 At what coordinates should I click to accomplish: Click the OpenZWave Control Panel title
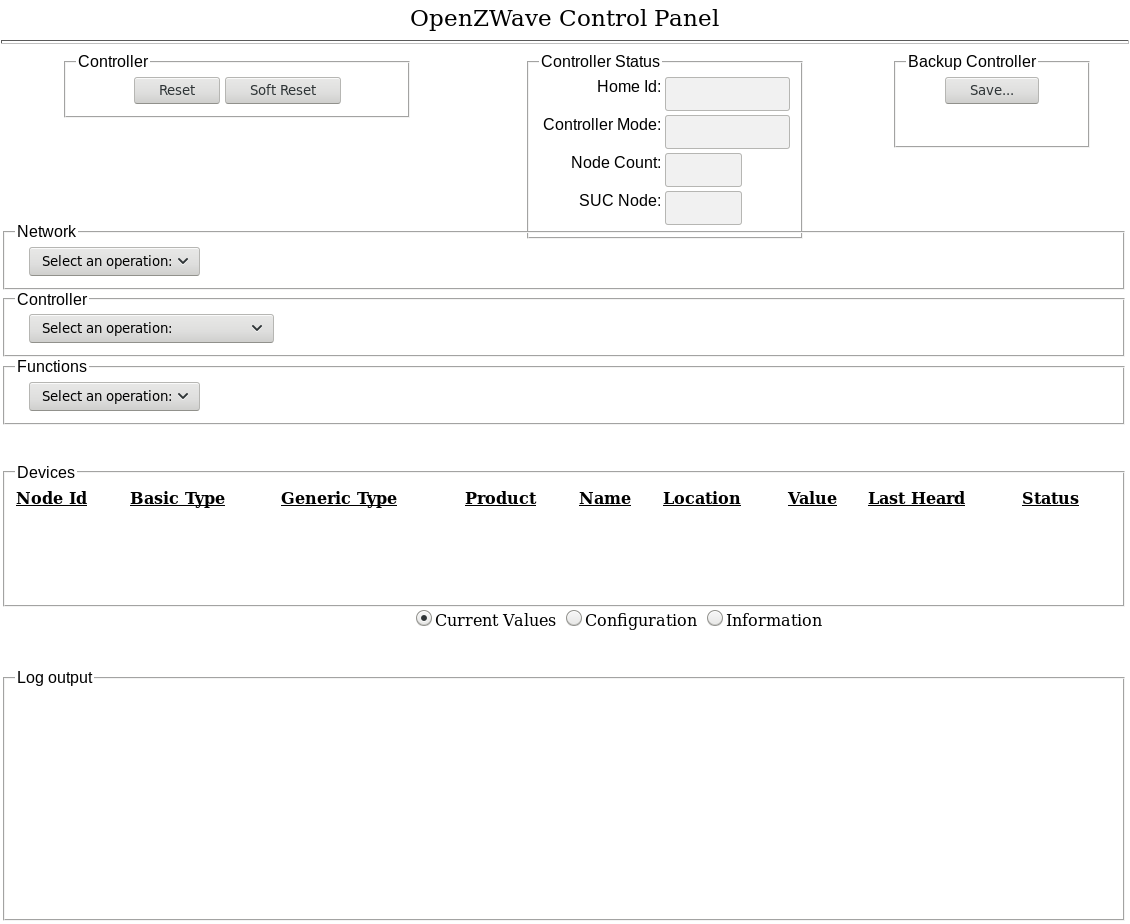(x=565, y=19)
